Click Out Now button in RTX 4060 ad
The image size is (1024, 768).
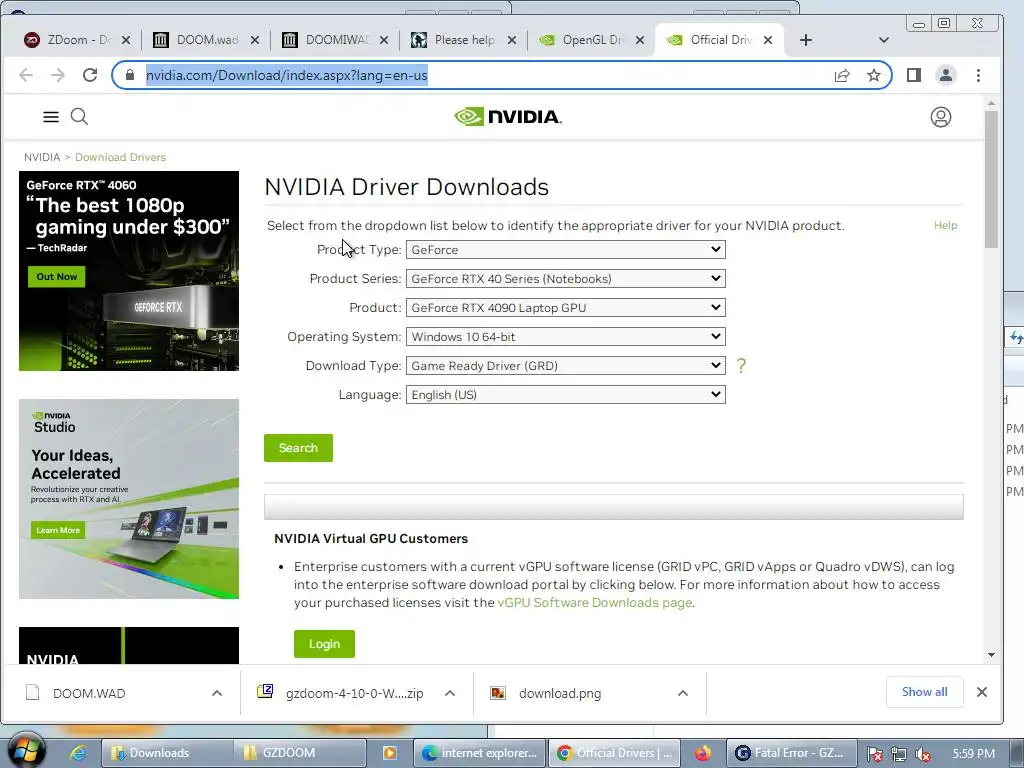[x=57, y=277]
